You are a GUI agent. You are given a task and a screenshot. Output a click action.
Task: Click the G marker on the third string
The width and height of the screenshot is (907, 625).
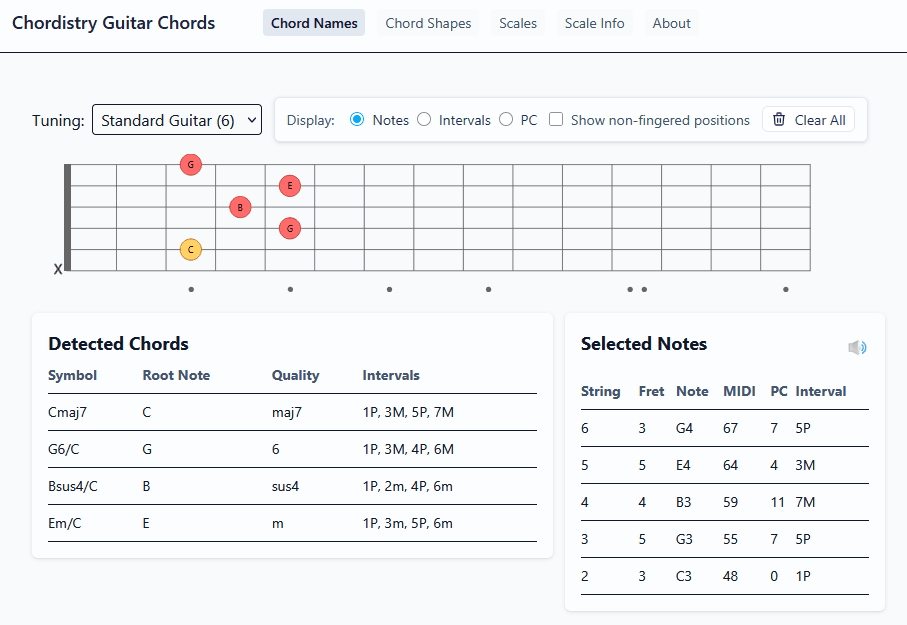point(289,228)
